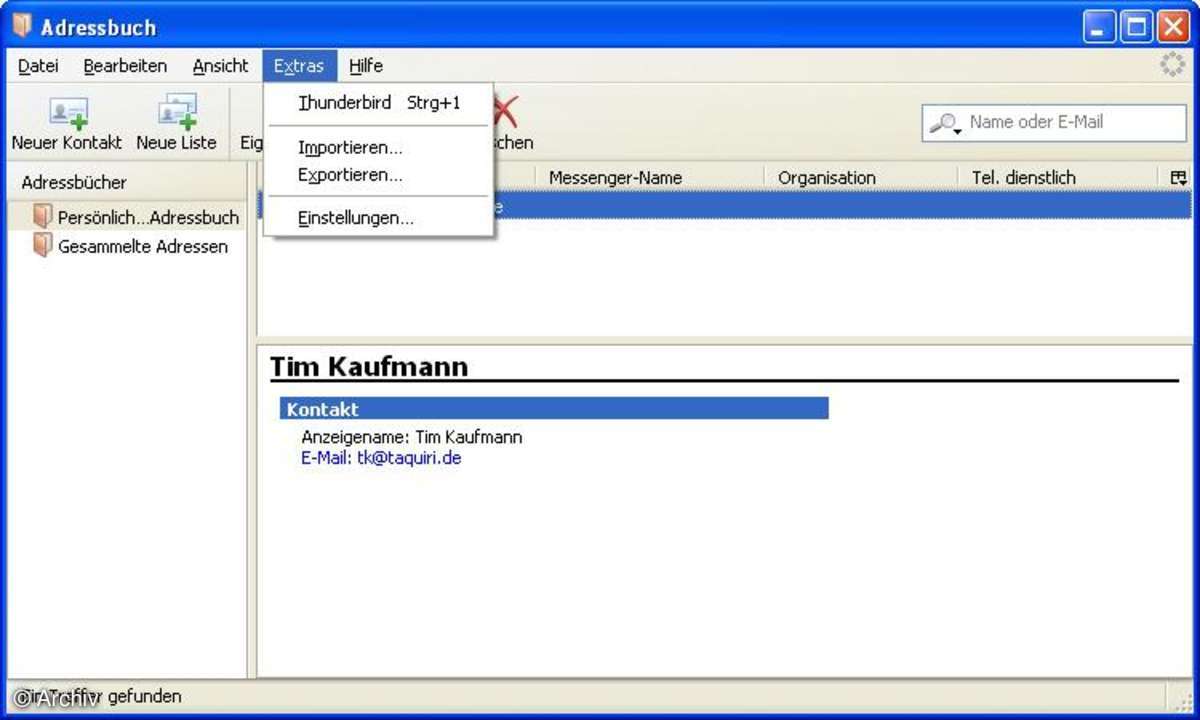Select Gesammelte Adressen in tree

tap(126, 246)
